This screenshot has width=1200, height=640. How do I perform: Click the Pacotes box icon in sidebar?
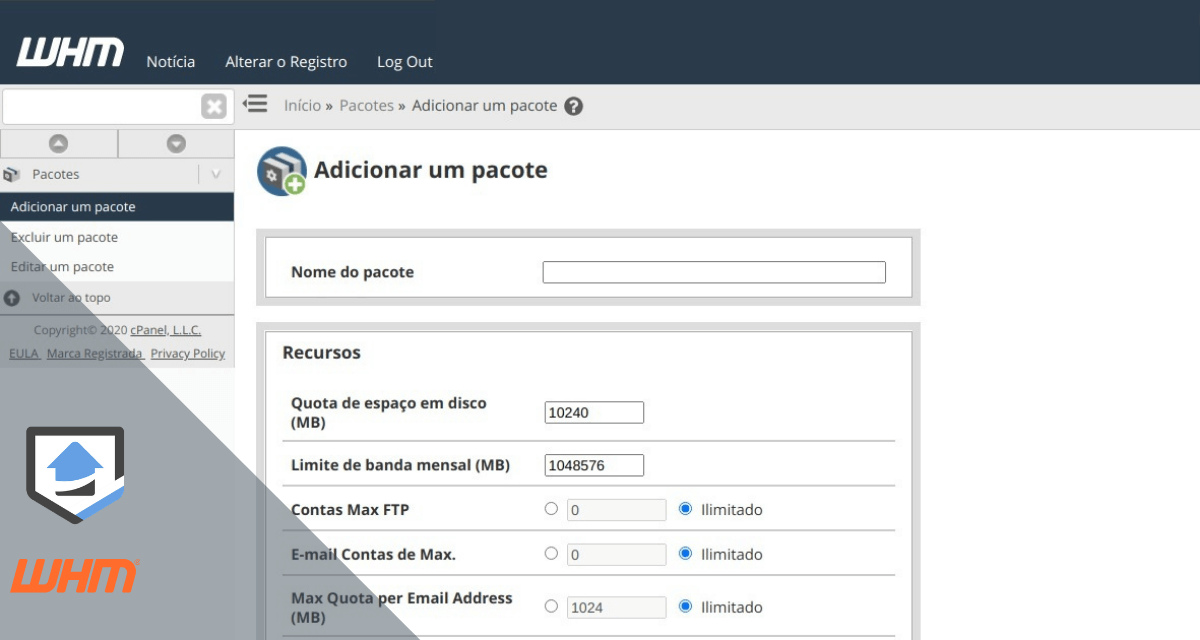click(x=12, y=174)
